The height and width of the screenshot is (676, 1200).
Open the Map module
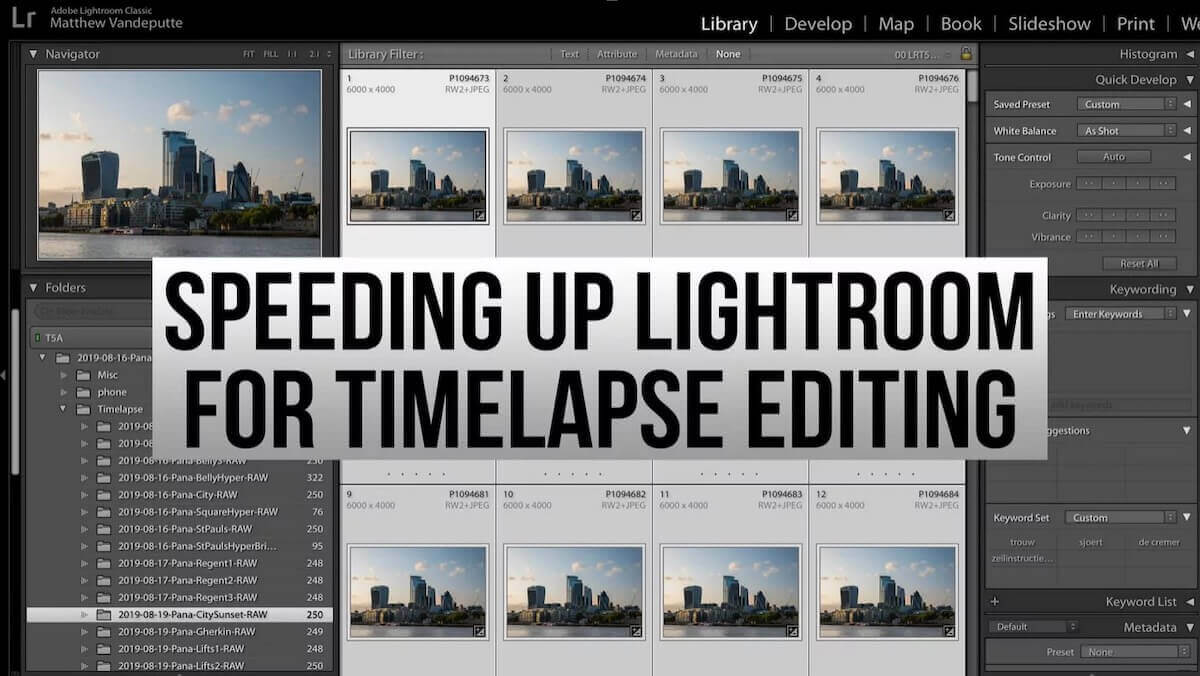[896, 24]
